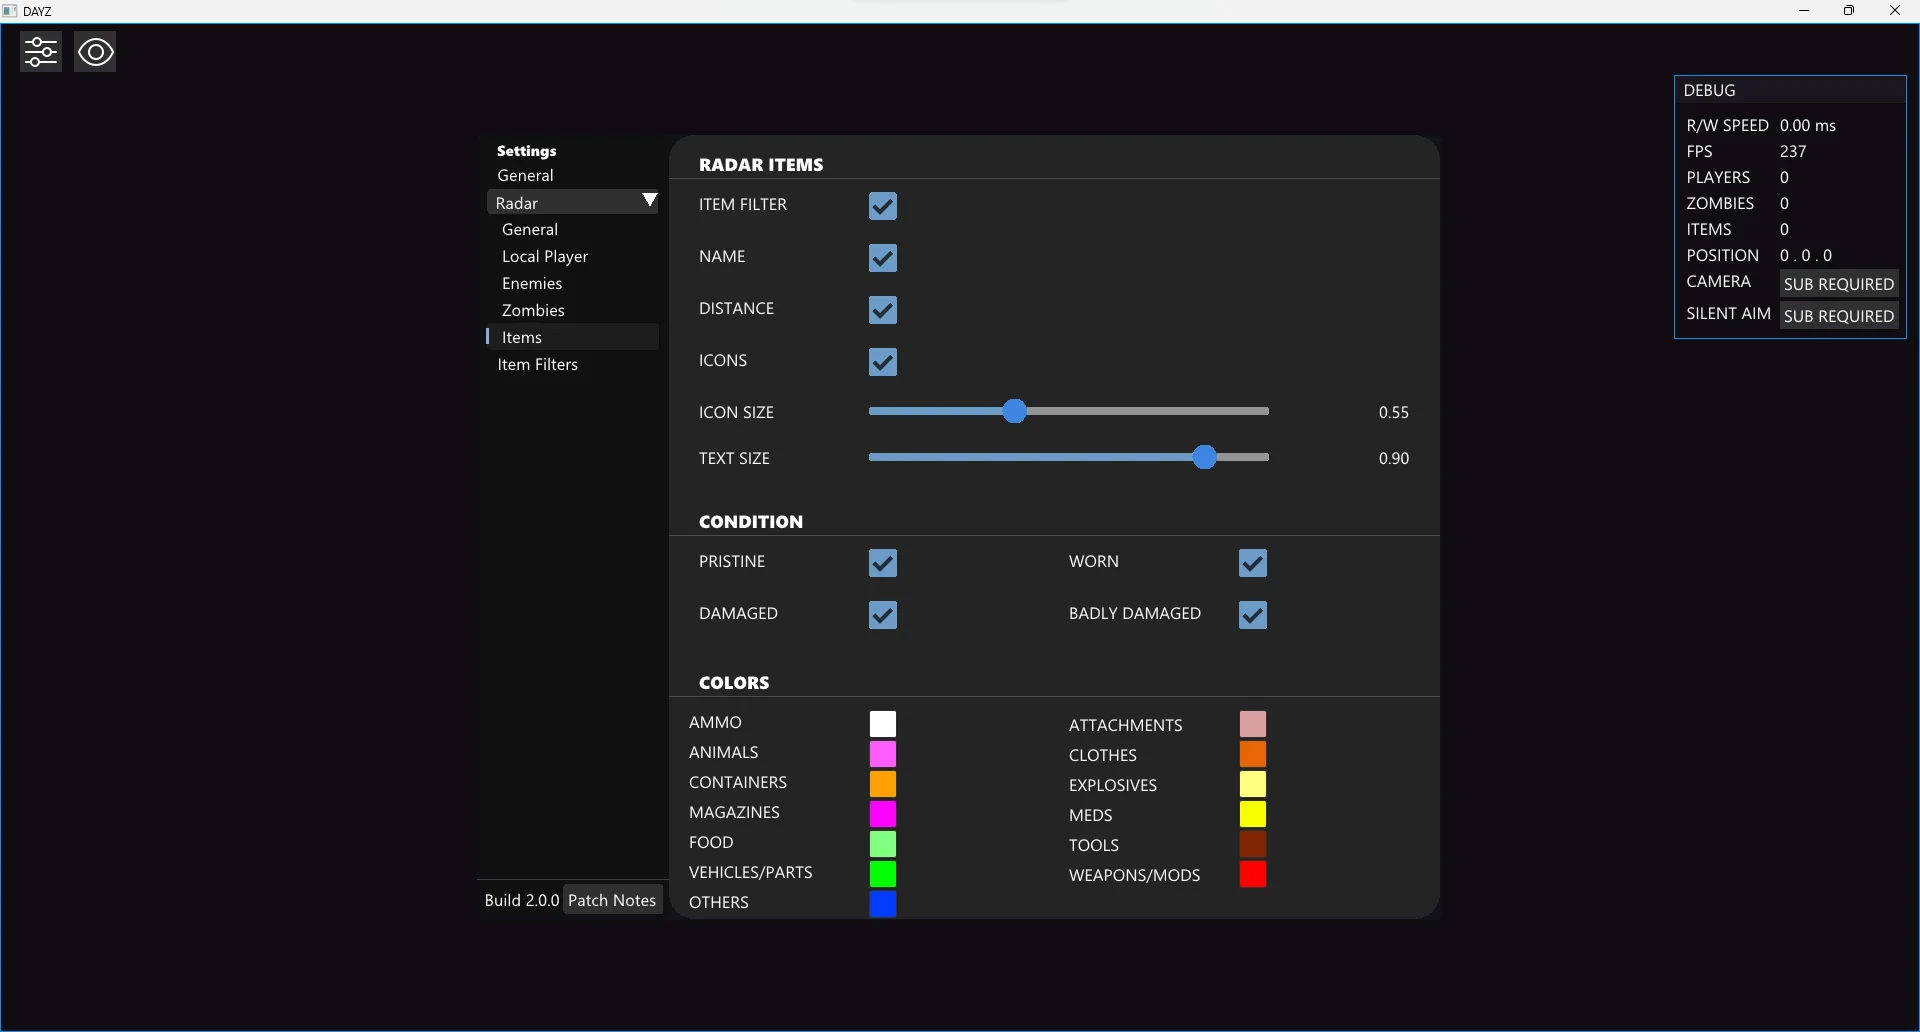The image size is (1920, 1032).
Task: Click SILENT AIM SUB REQUIRED button
Action: coord(1838,316)
